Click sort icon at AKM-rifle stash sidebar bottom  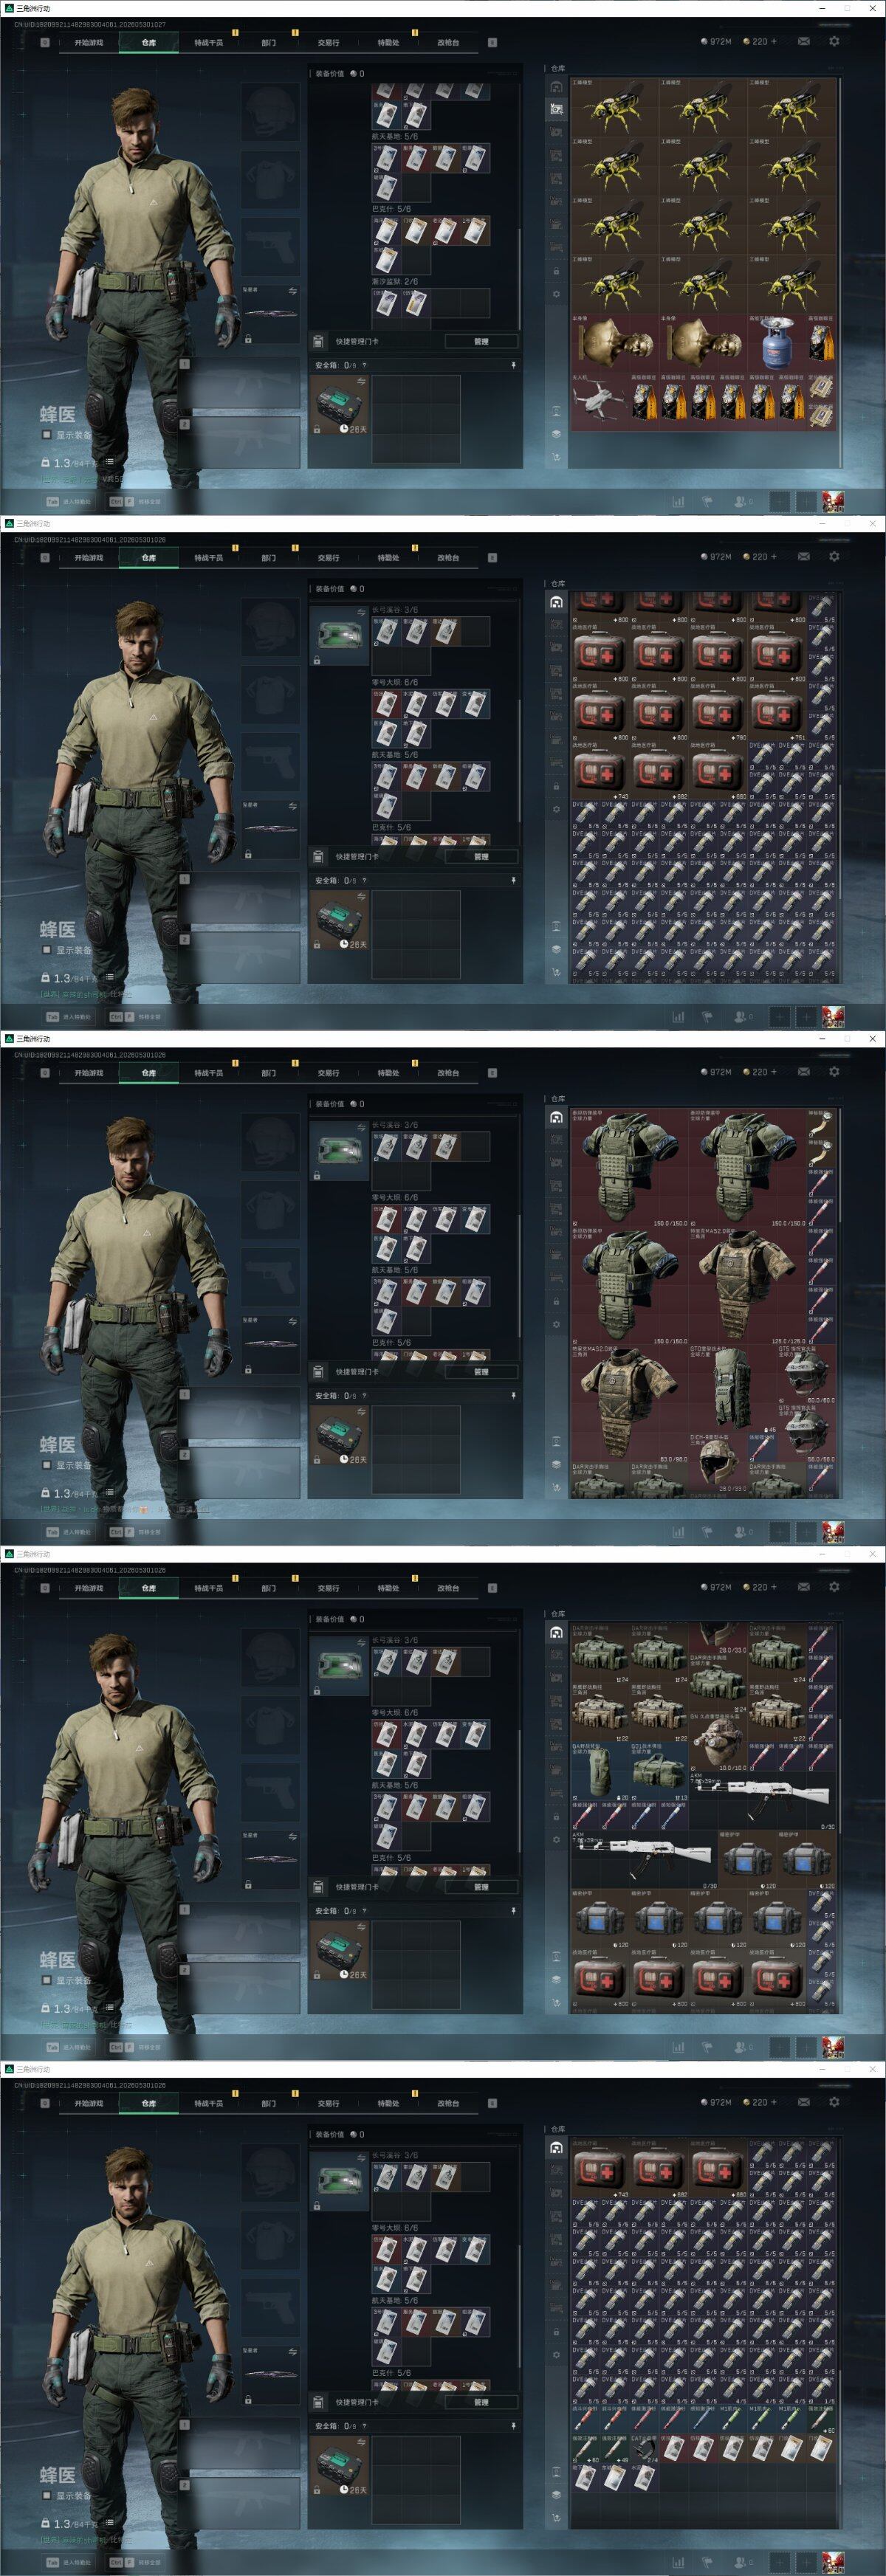tap(557, 2002)
